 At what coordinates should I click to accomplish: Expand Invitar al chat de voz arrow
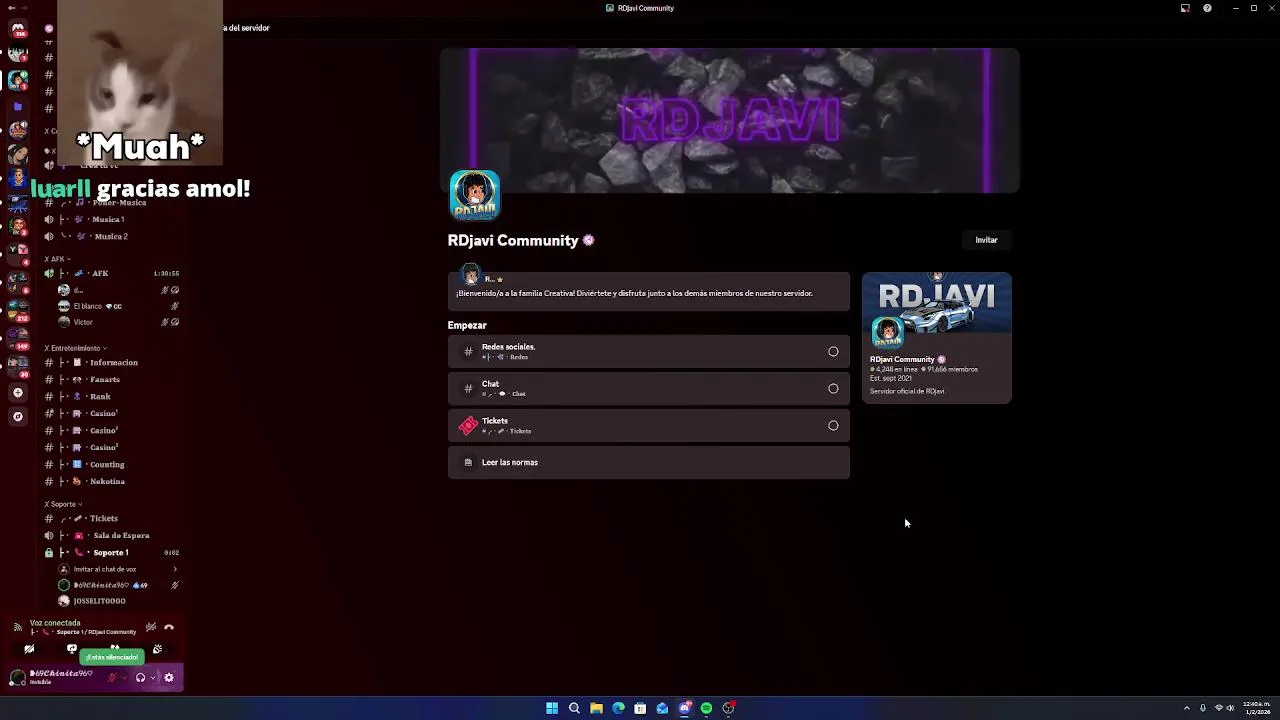175,569
